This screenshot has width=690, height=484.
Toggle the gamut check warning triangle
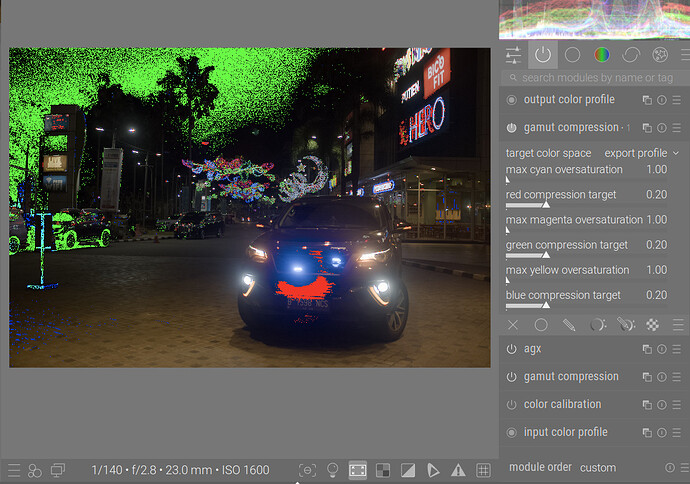coord(458,470)
